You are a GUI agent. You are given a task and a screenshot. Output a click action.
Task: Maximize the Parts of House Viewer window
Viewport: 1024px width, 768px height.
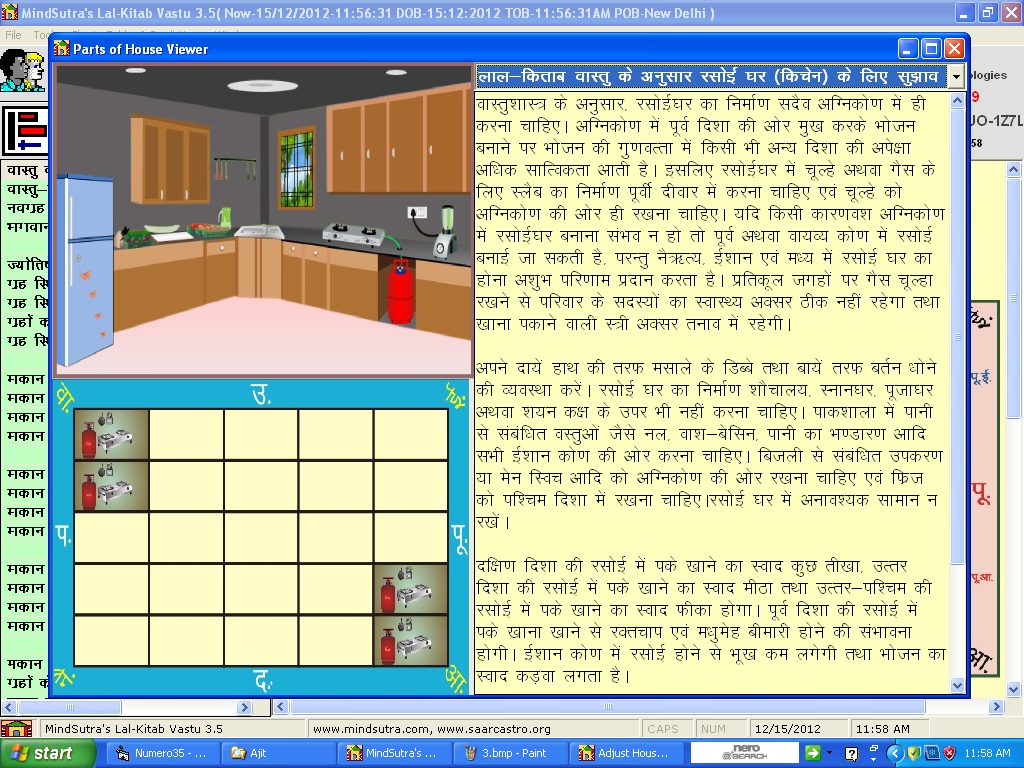point(931,48)
